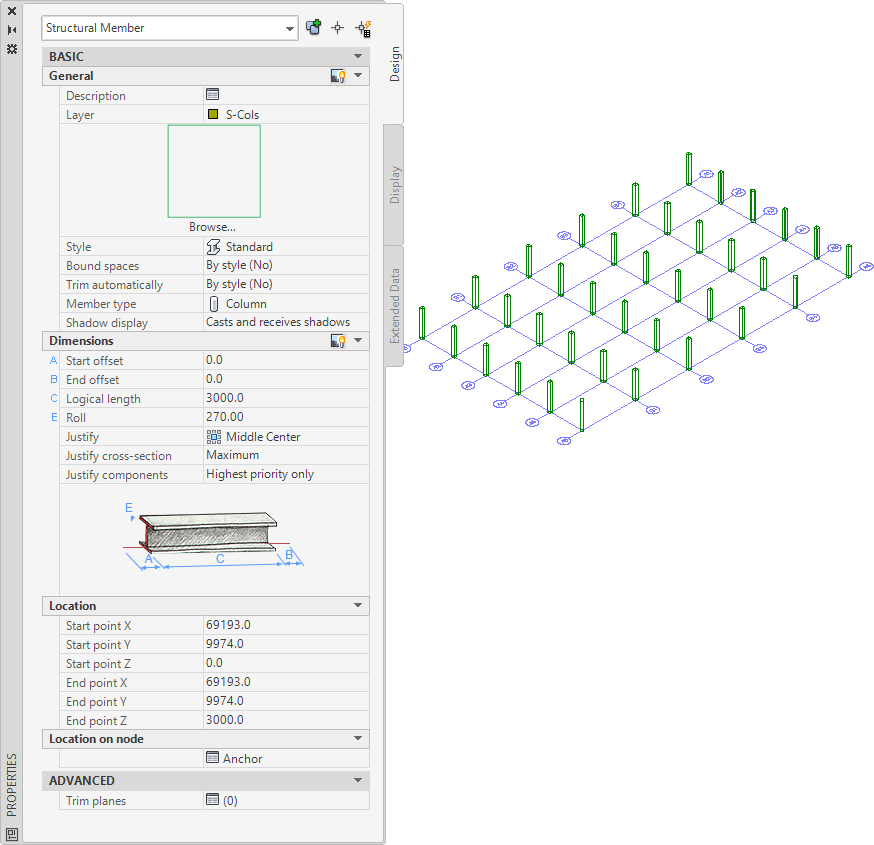The width and height of the screenshot is (874, 845).
Task: Toggle illustration icon in General header
Action: pyautogui.click(x=338, y=76)
